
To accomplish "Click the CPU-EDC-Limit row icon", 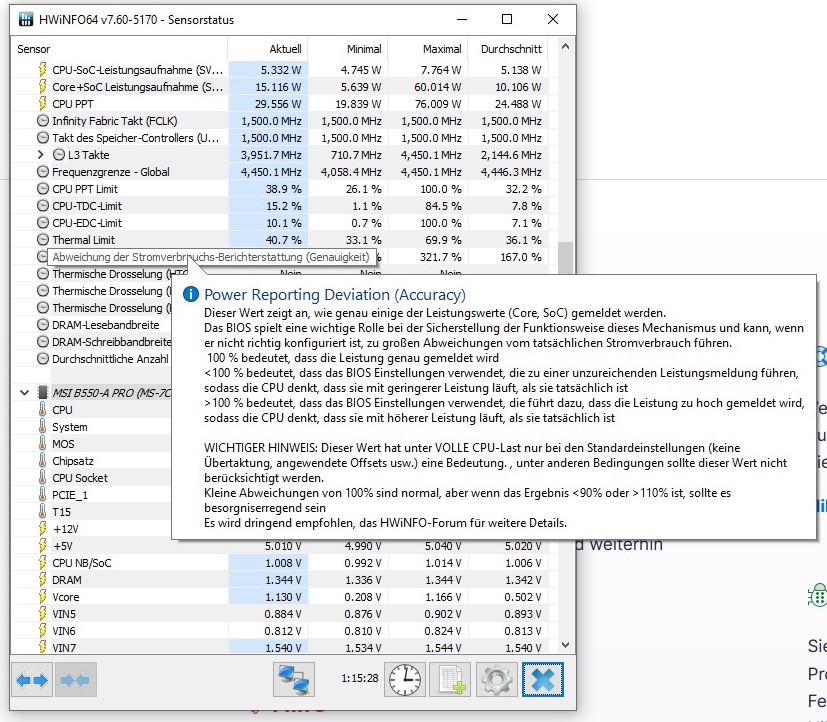I will [43, 223].
